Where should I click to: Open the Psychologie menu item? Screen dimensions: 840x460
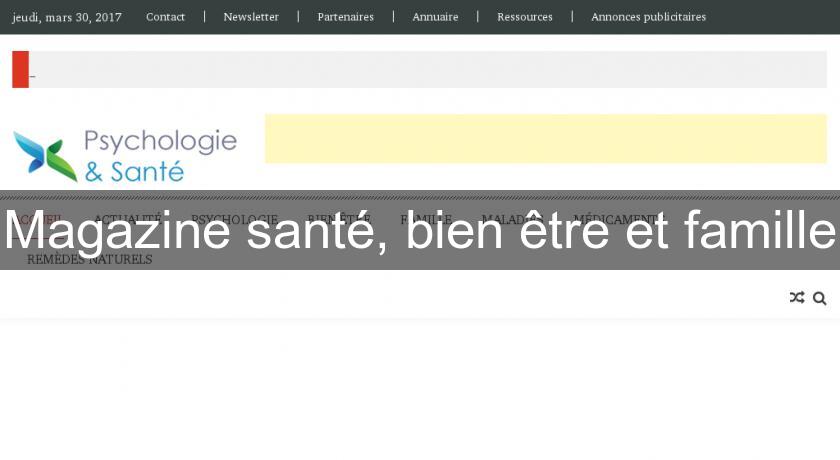coord(234,219)
